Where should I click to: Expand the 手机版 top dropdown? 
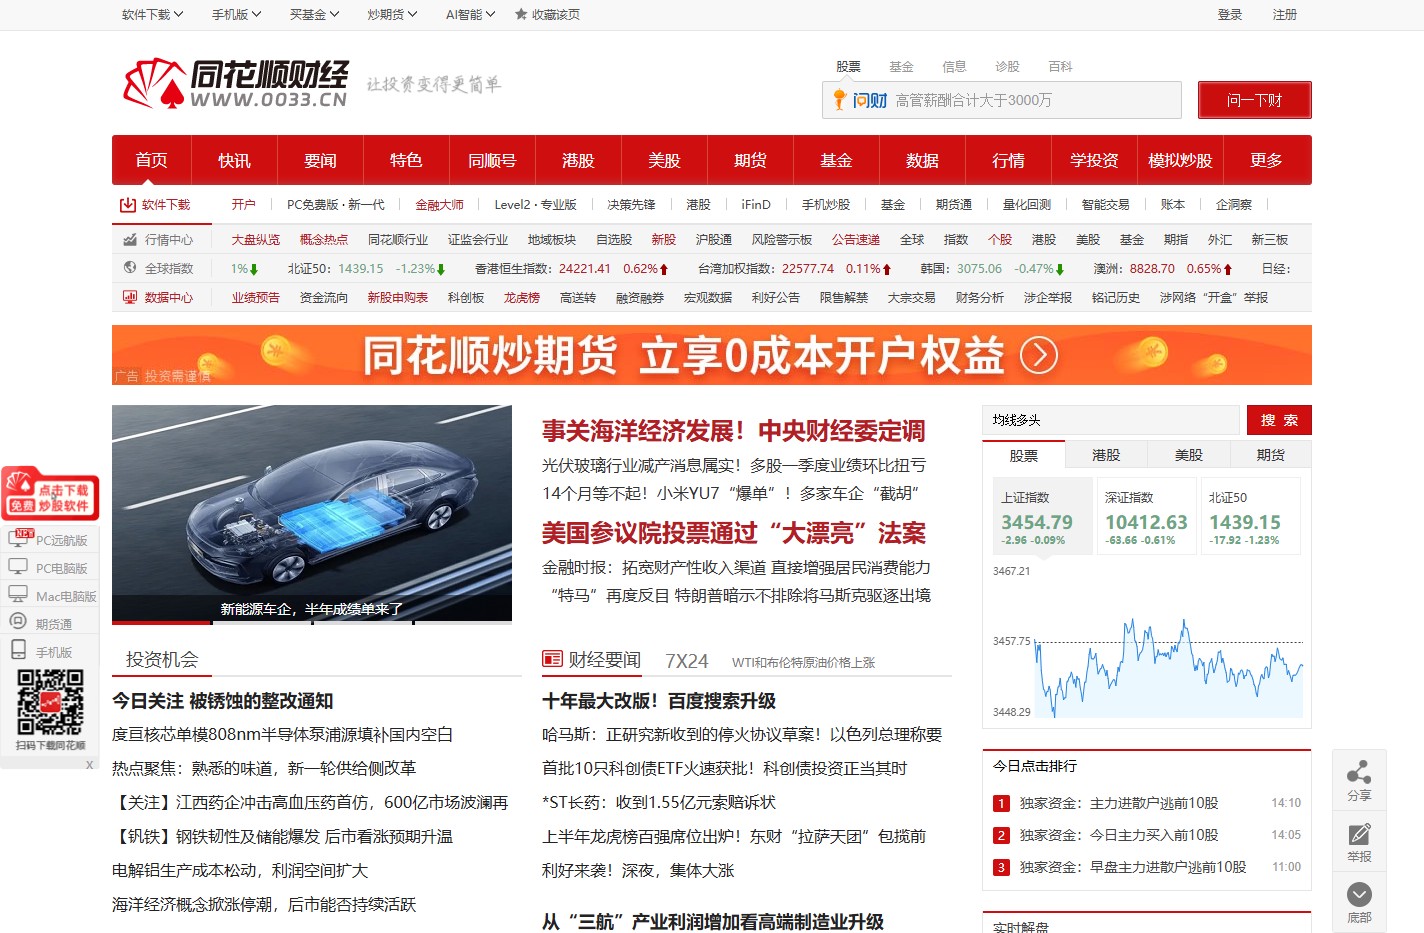[236, 14]
